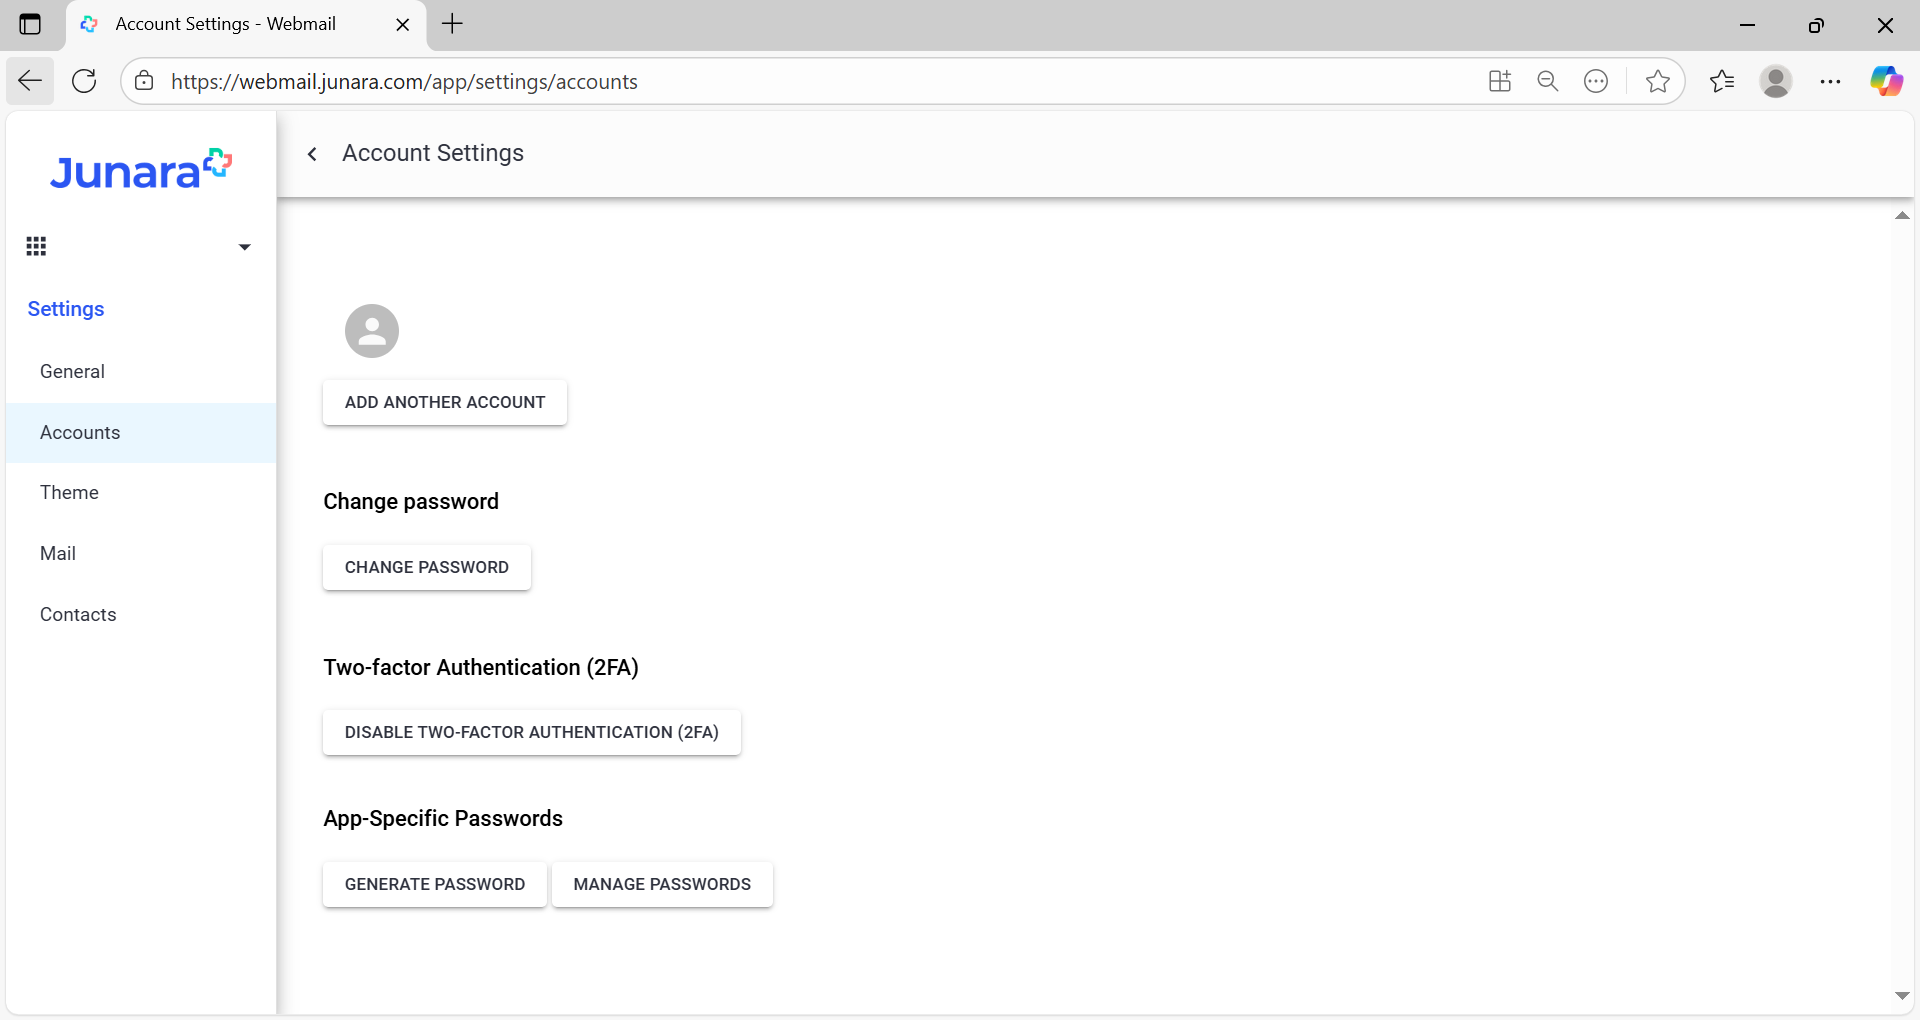This screenshot has height=1020, width=1920.
Task: Click the Junara logo
Action: pos(141,169)
